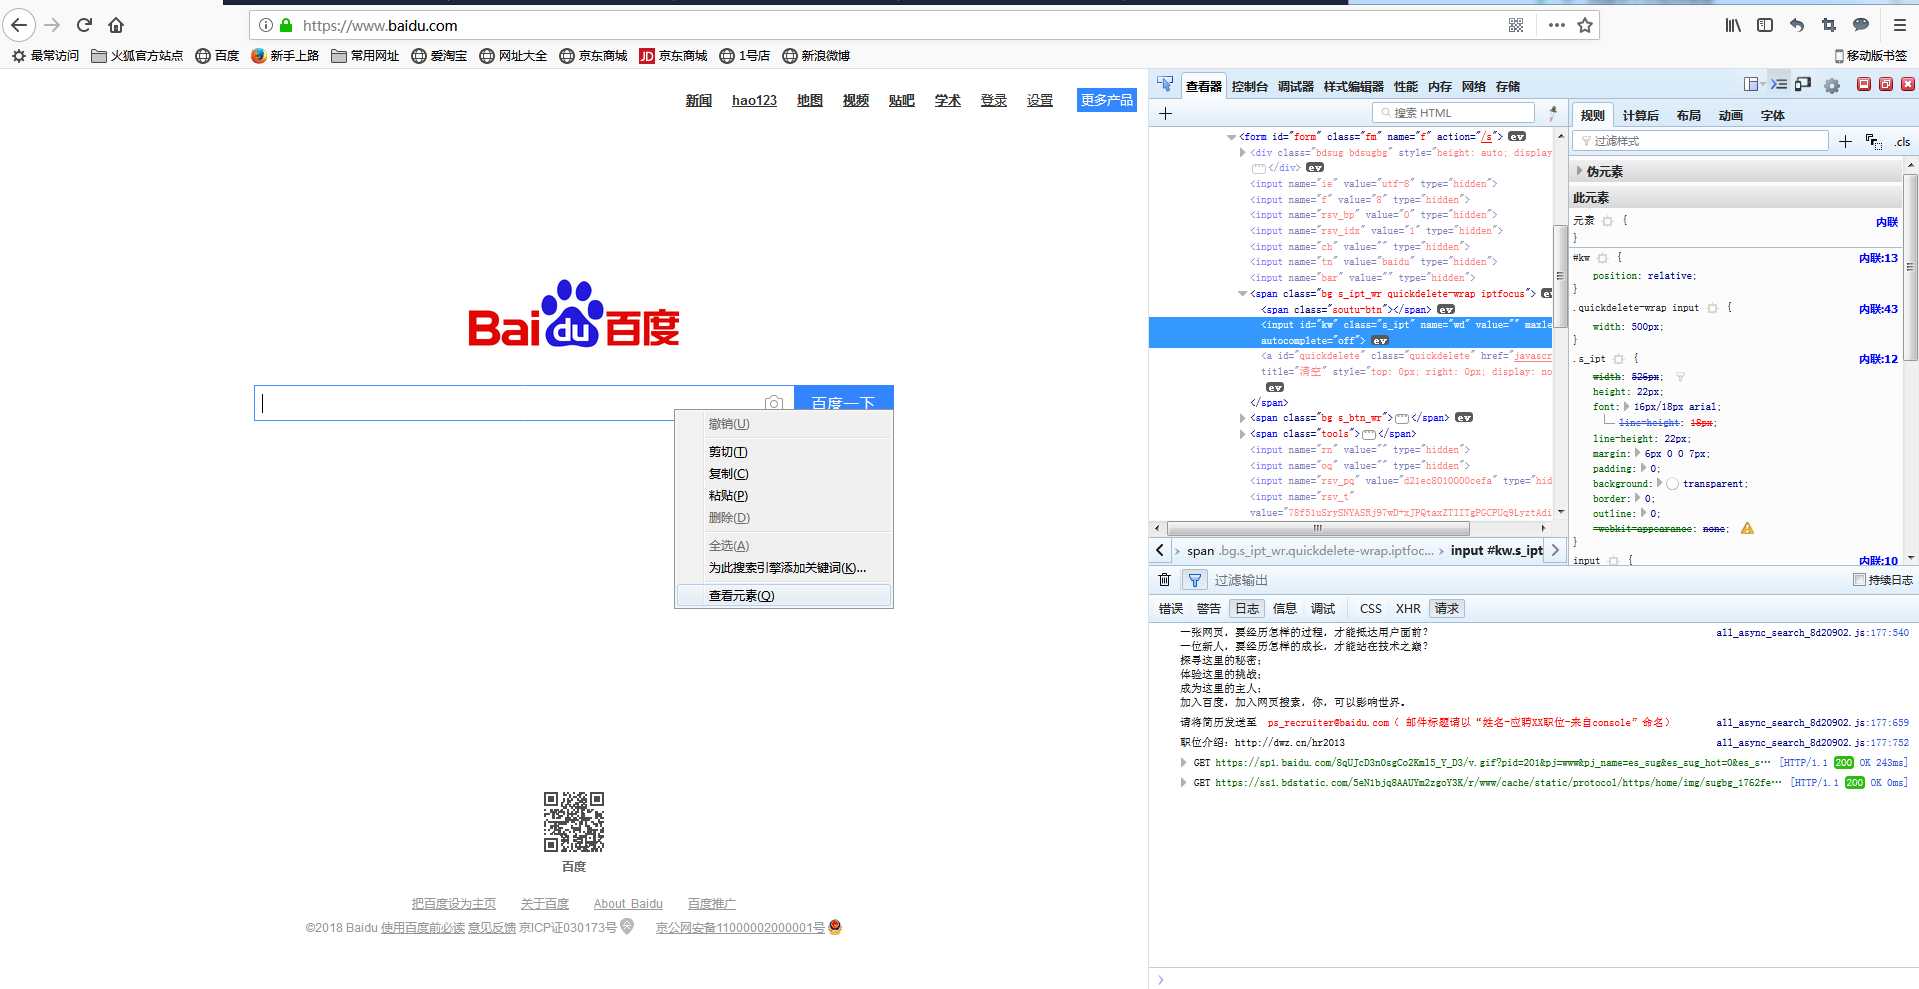The width and height of the screenshot is (1919, 989).
Task: Enable the 持续日志 persist logs checkbox
Action: click(x=1859, y=579)
